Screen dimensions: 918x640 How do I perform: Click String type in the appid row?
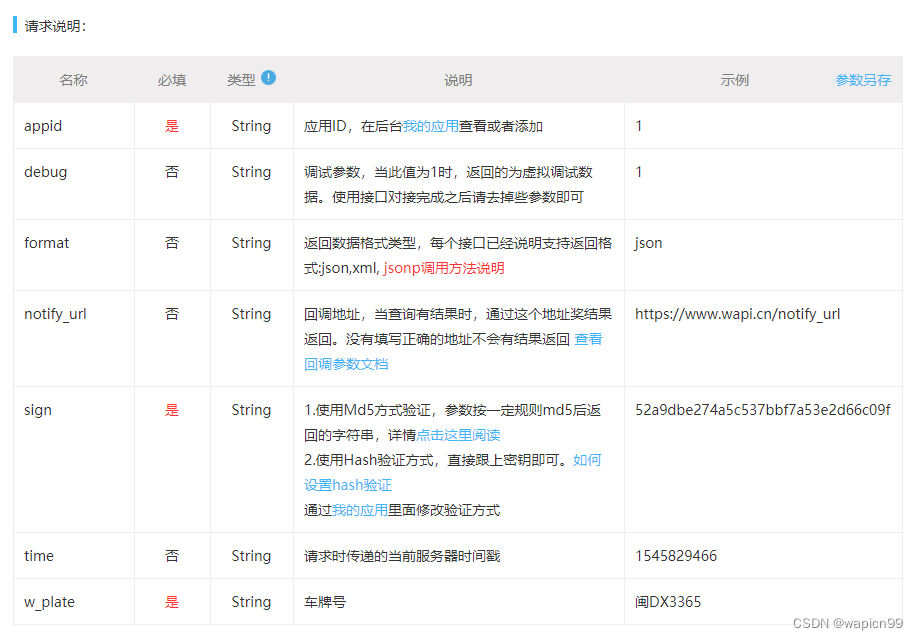[251, 126]
